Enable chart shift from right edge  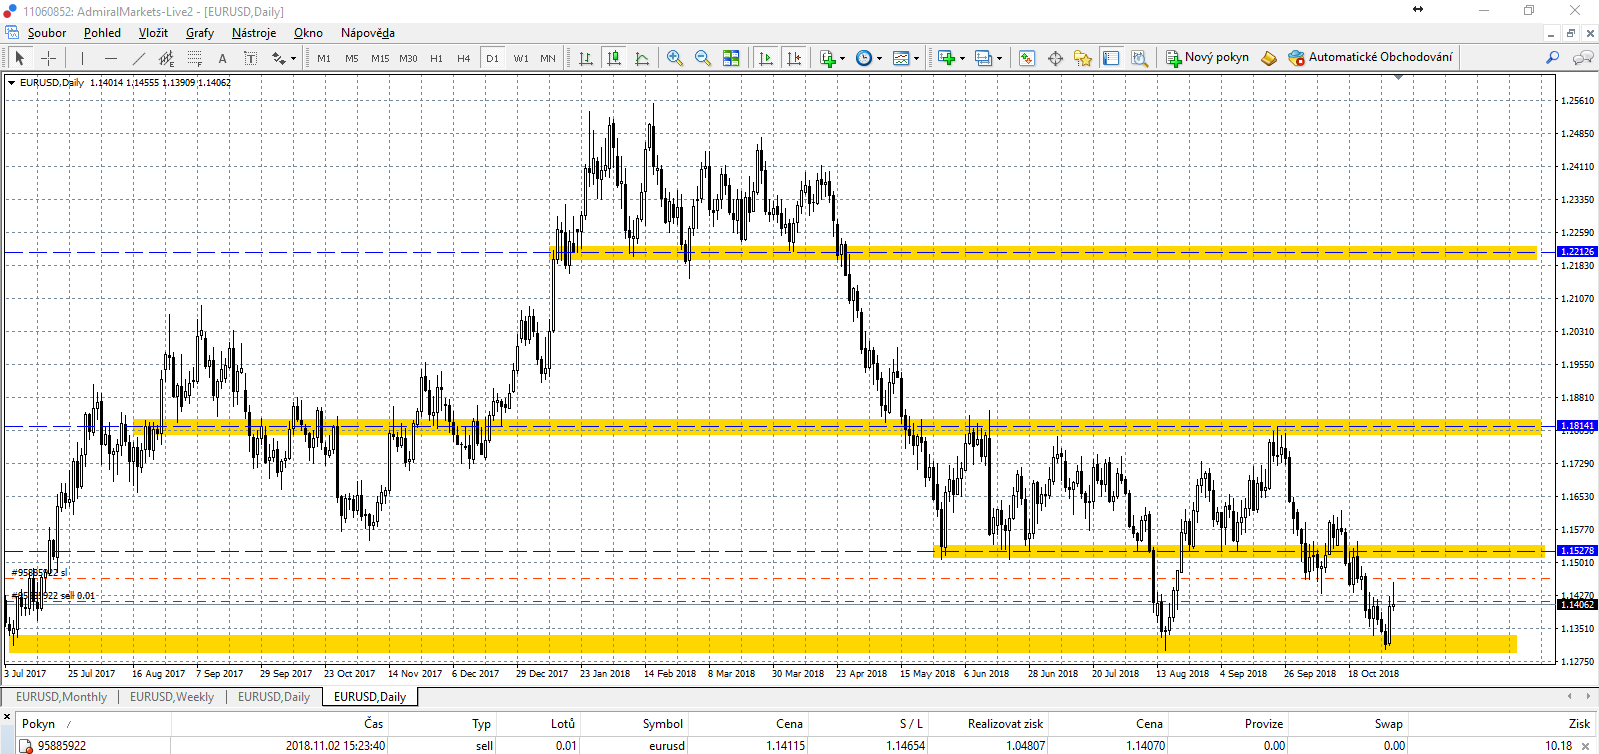point(794,58)
